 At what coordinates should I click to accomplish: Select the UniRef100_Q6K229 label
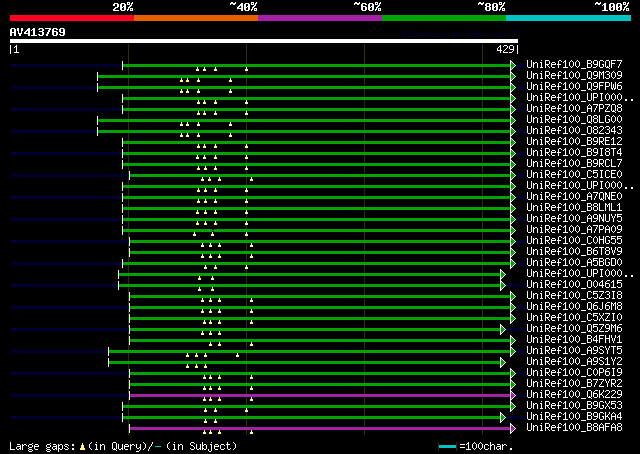tap(574, 395)
